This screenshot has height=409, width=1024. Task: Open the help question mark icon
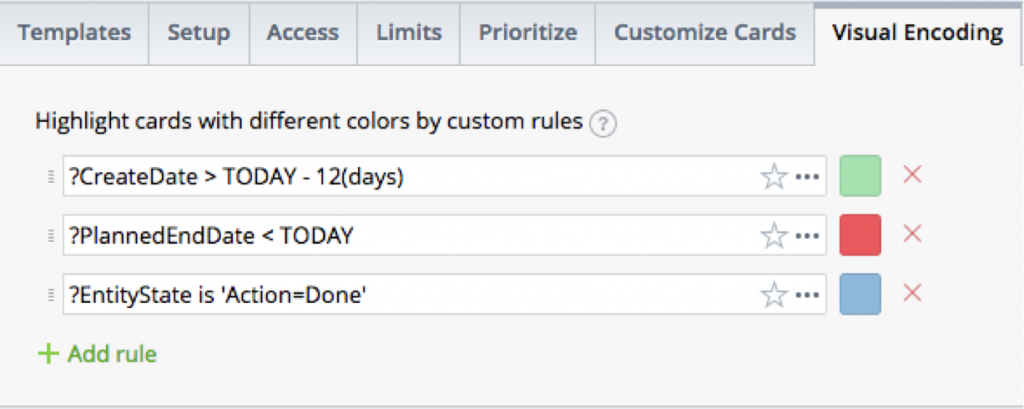603,124
